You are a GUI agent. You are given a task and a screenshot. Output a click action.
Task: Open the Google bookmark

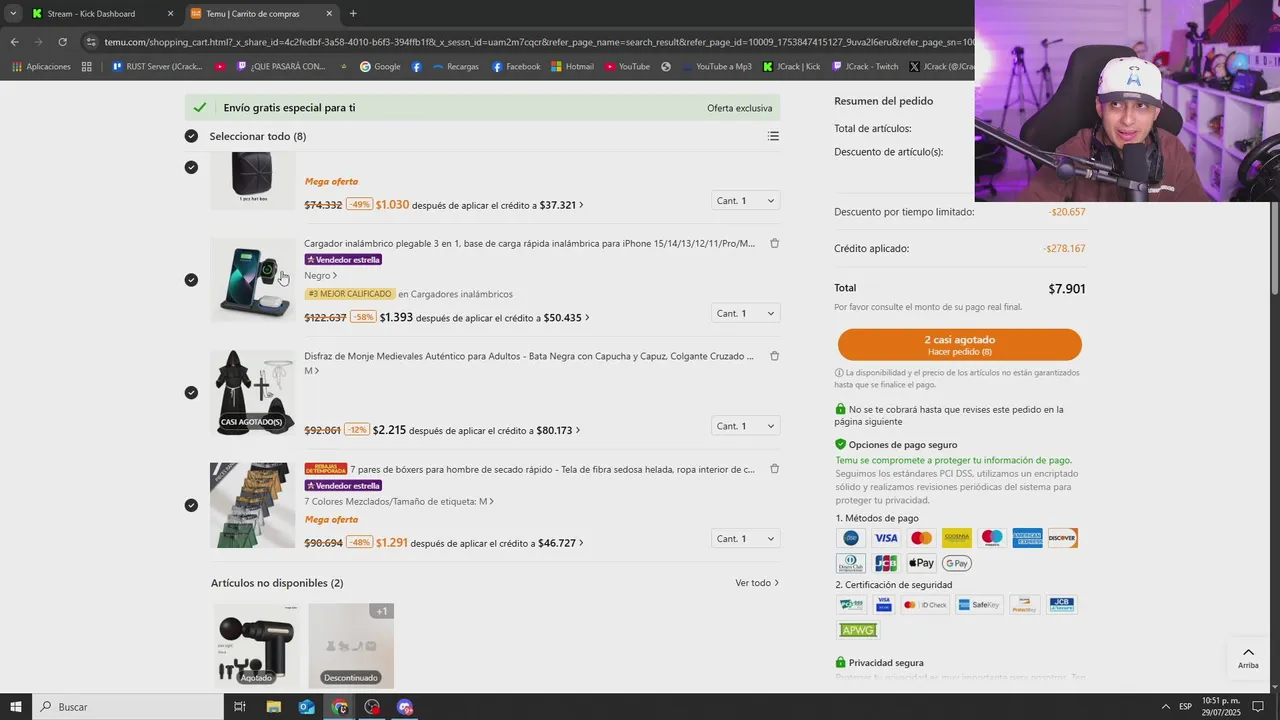pos(380,67)
